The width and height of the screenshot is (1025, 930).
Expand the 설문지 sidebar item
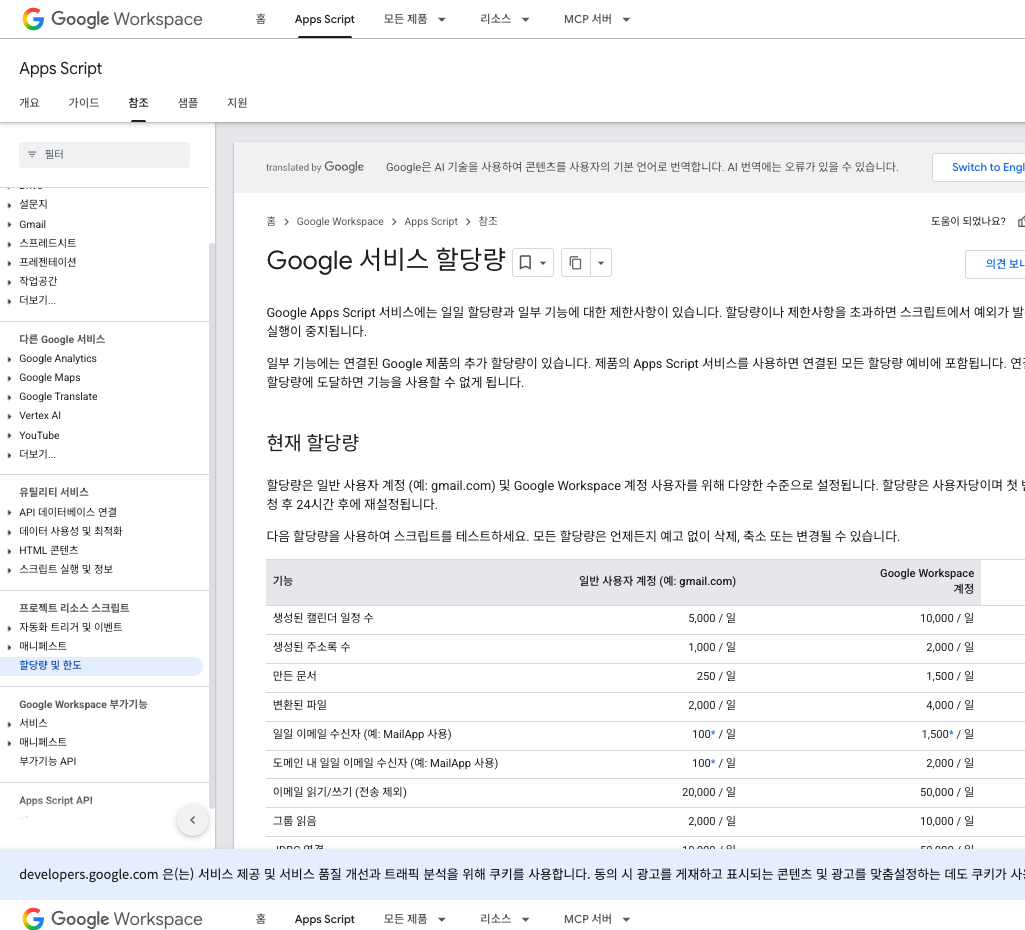click(9, 205)
